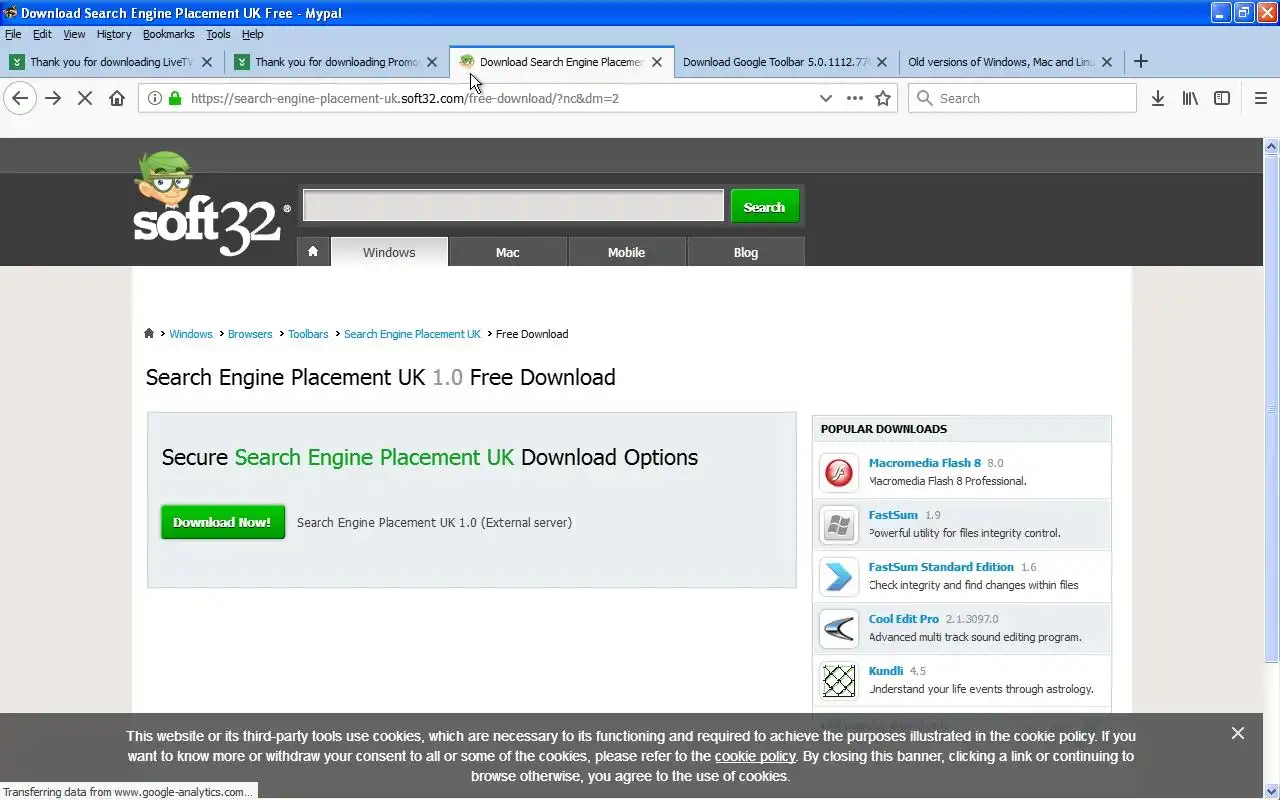
Task: Follow the Windows breadcrumb link
Action: click(190, 334)
